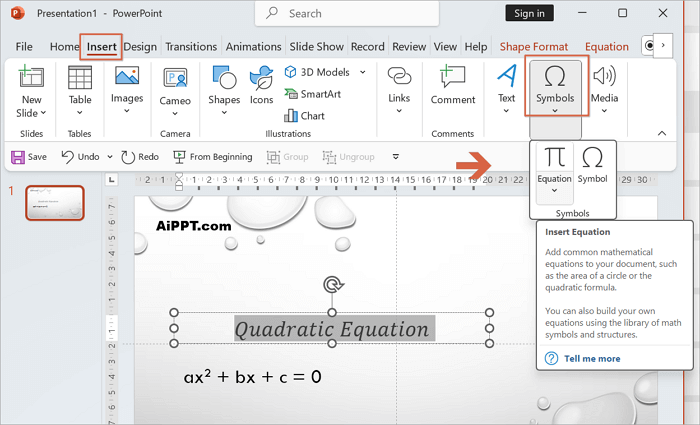Click the Comment icon
700x425 pixels.
453,80
